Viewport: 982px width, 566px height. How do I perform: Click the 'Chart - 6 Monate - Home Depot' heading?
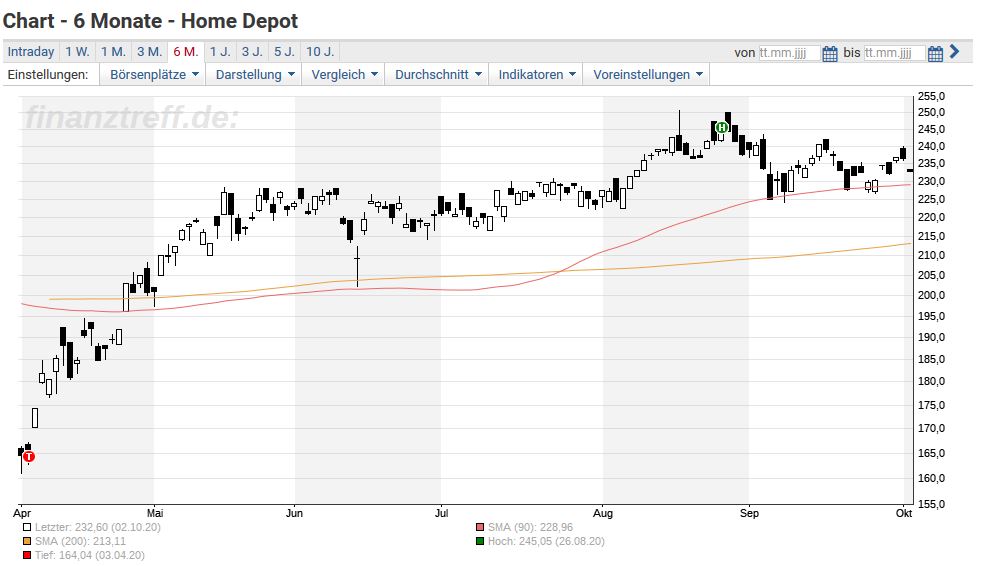coord(150,21)
